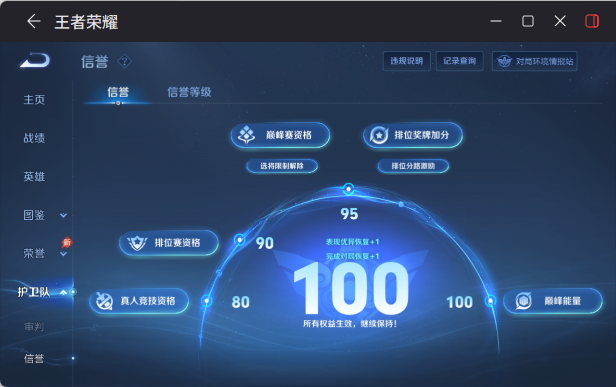Viewport: 616px width, 387px height.
Task: Click the arc node marker at 80
Action: tap(207, 301)
